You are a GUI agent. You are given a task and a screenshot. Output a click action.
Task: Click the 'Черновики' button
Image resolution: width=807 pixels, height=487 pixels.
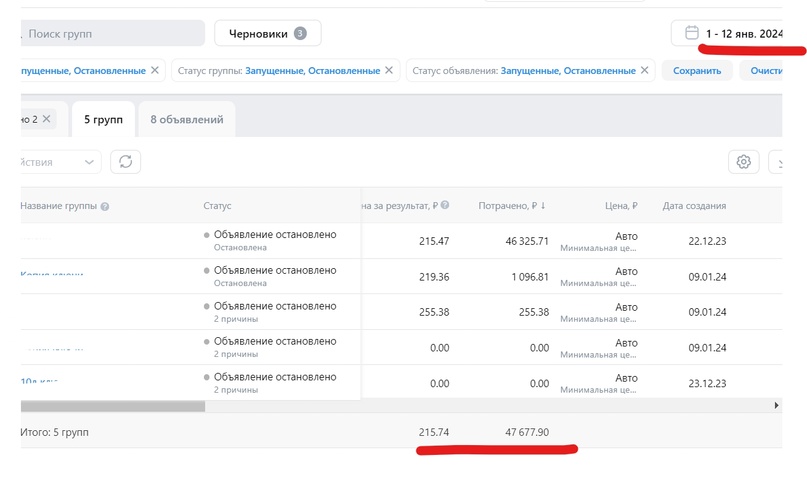(x=267, y=34)
